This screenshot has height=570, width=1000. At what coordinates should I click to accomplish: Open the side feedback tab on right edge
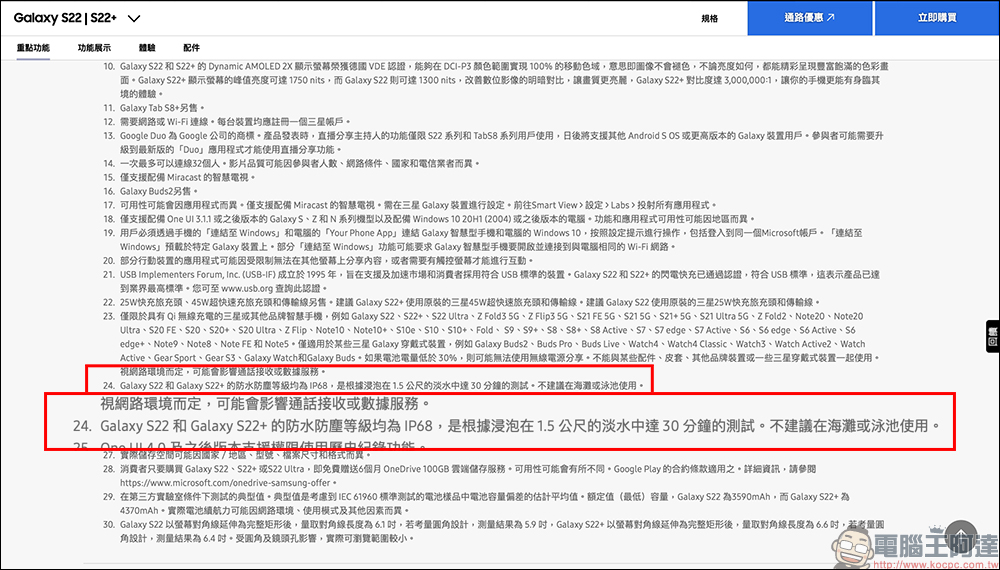[x=993, y=336]
